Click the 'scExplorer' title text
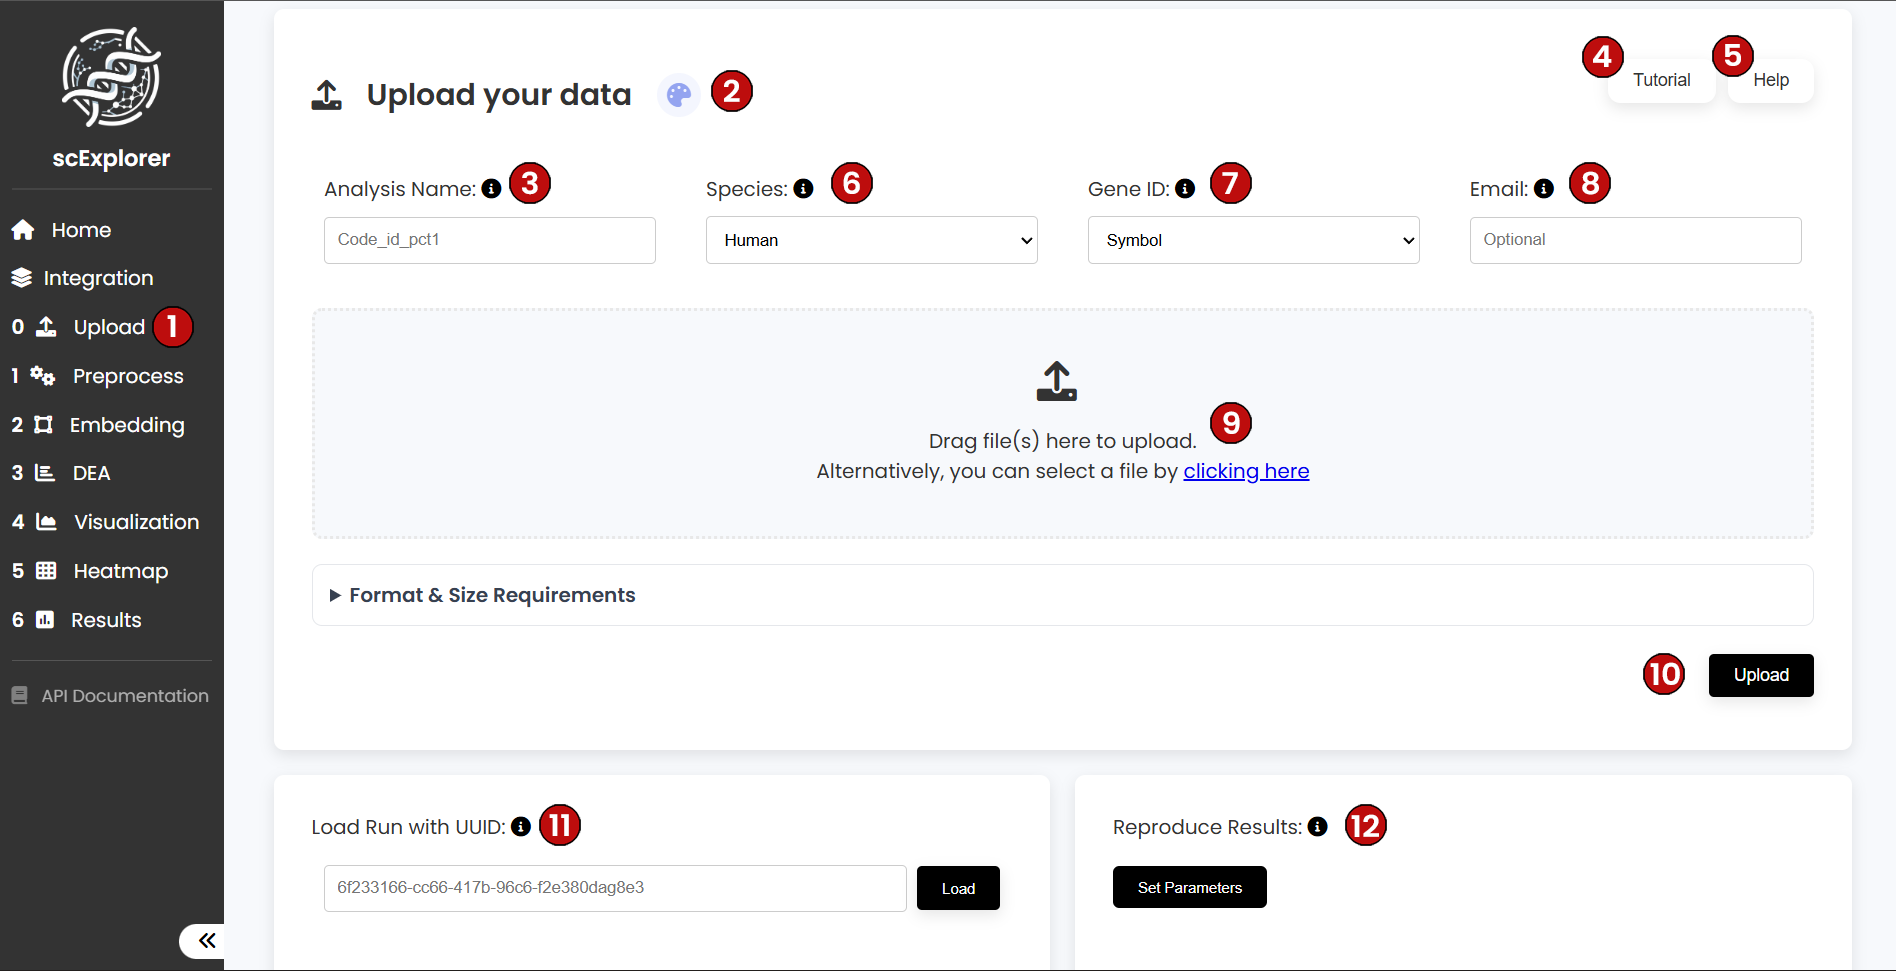Image resolution: width=1896 pixels, height=971 pixels. [x=111, y=158]
